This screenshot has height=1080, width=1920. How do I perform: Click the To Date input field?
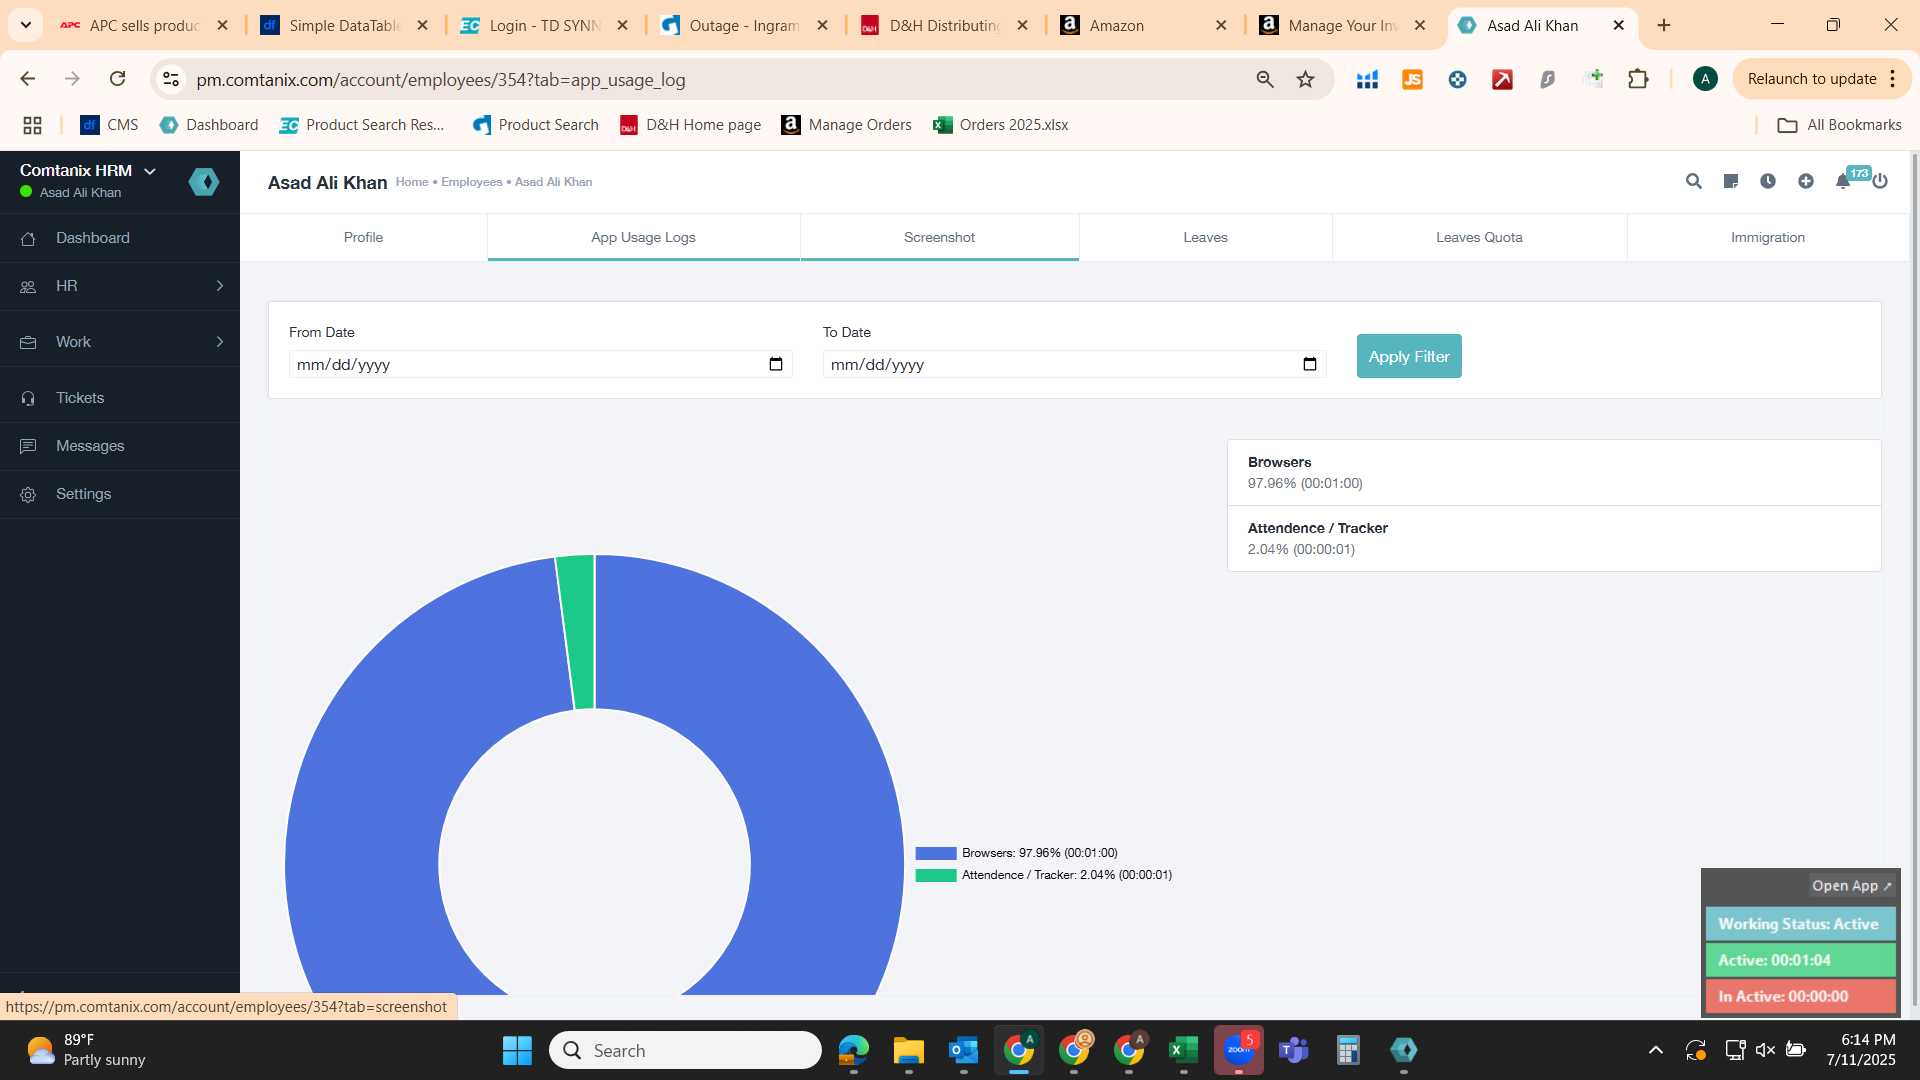(x=1074, y=364)
